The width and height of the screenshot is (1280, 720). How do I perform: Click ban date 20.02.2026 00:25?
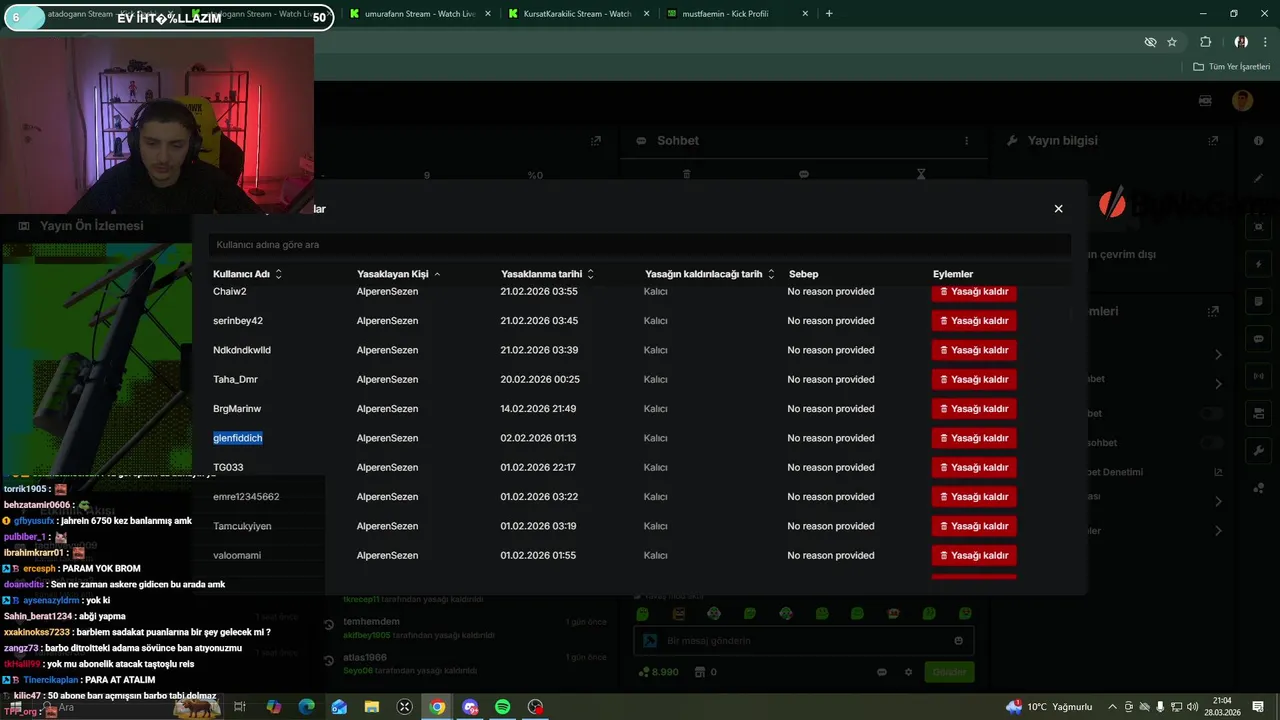[540, 379]
